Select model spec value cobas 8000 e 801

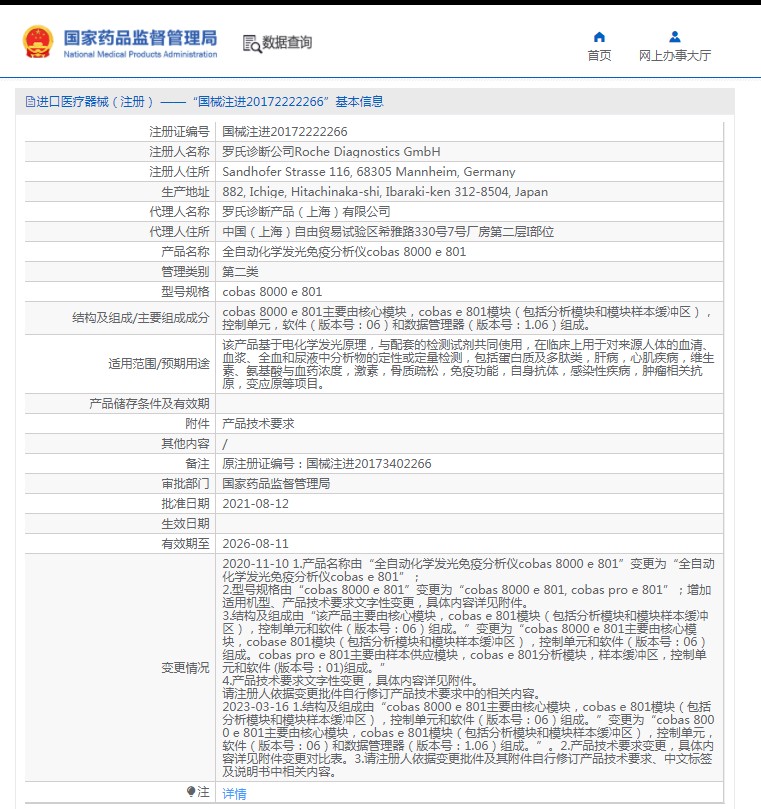click(272, 292)
